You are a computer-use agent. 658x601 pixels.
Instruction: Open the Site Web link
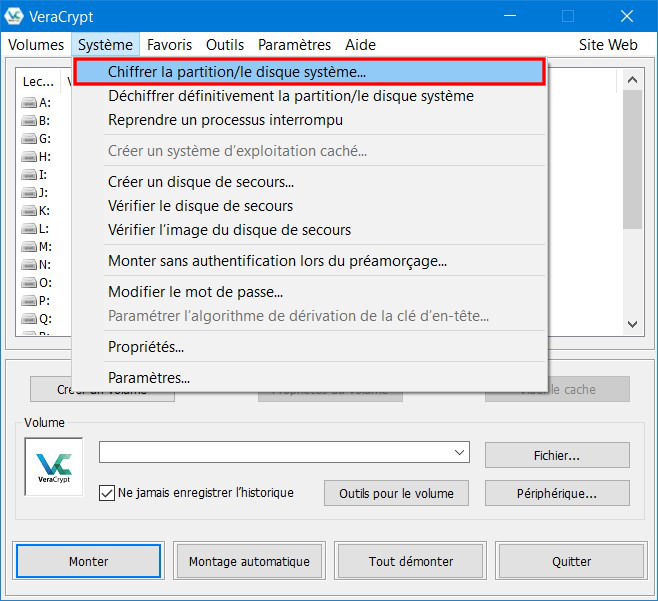(608, 45)
